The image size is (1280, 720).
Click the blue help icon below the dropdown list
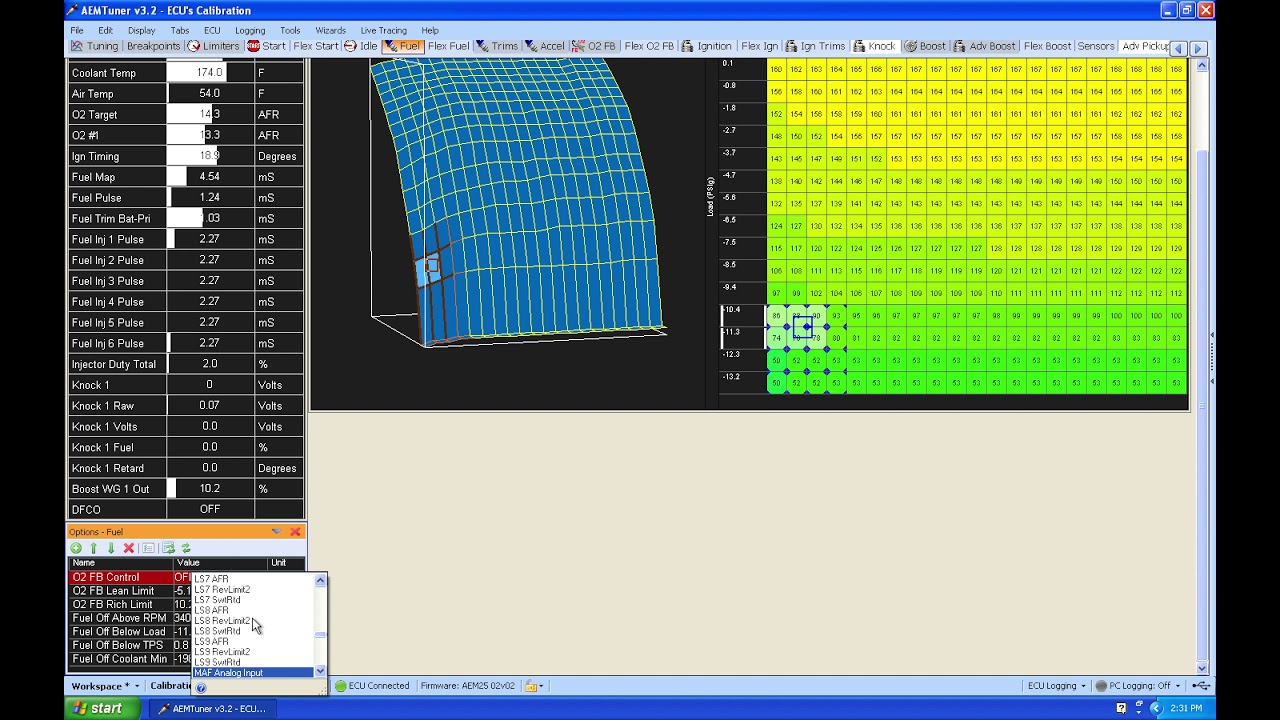[x=201, y=688]
